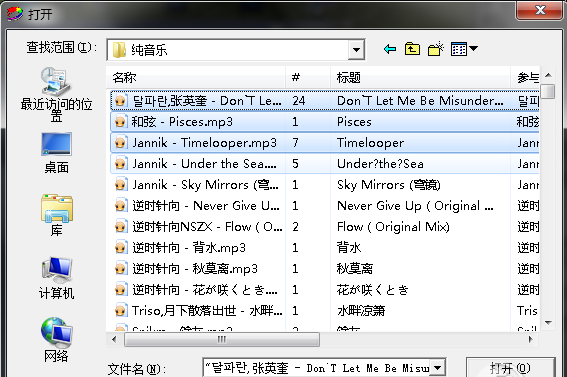Click mp3 icon of 秋葉离.mp3 row

click(121, 269)
